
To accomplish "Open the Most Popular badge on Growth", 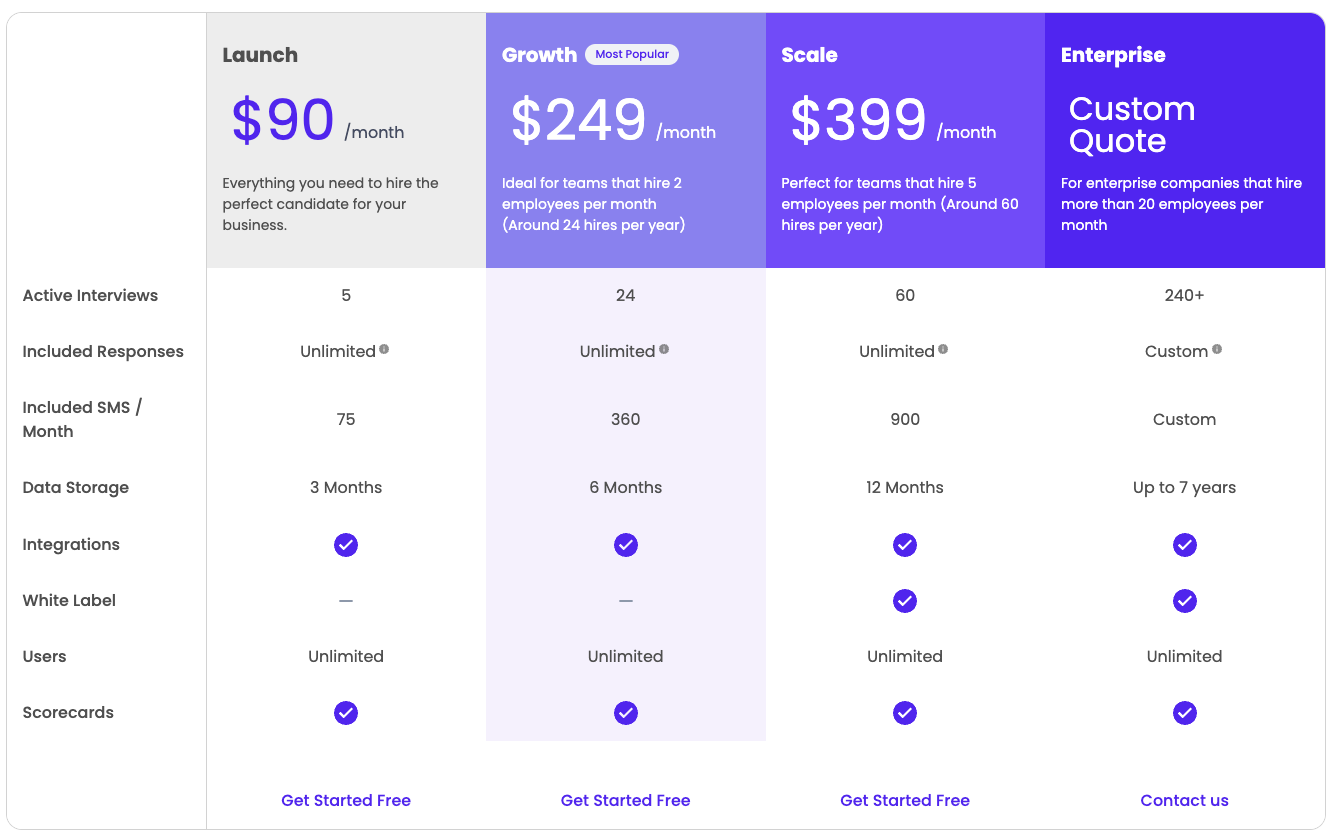I will tap(631, 55).
